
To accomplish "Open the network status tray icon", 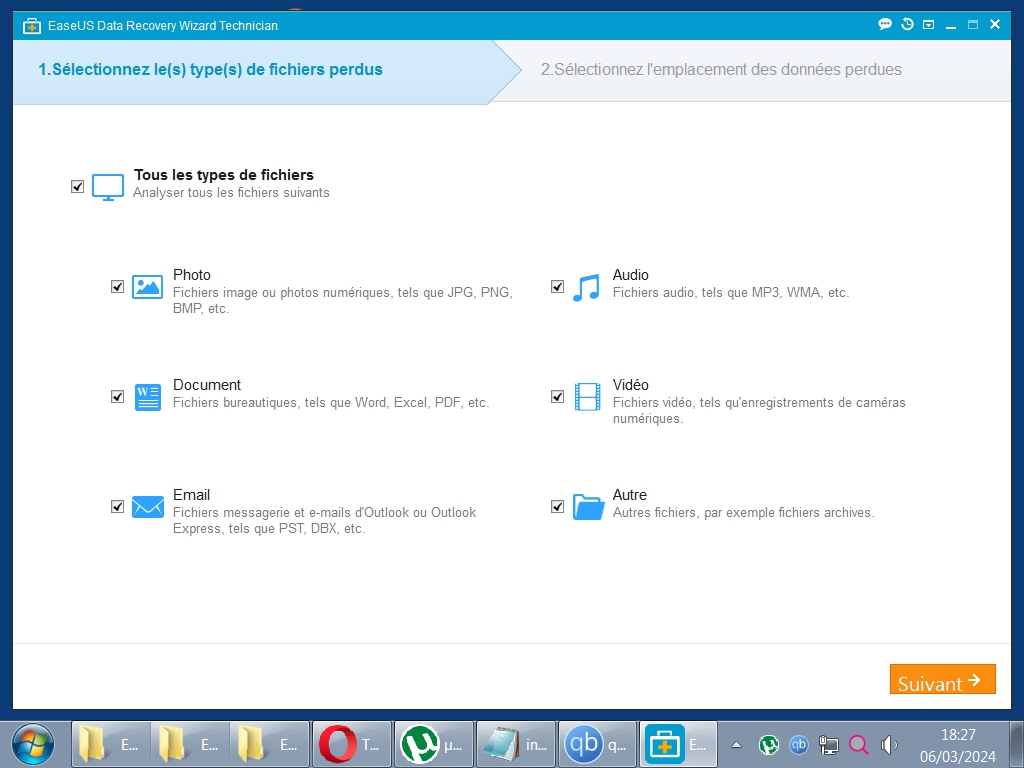I will tap(829, 744).
